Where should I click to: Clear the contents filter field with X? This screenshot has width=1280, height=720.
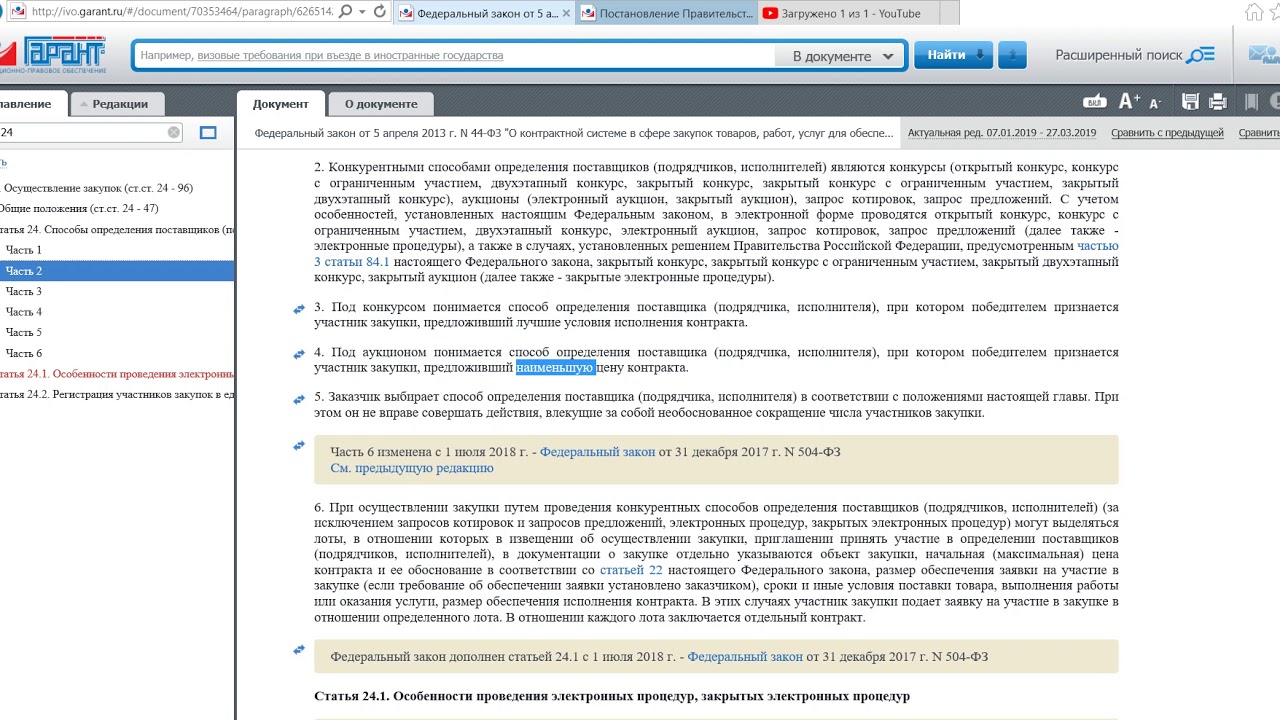(174, 132)
